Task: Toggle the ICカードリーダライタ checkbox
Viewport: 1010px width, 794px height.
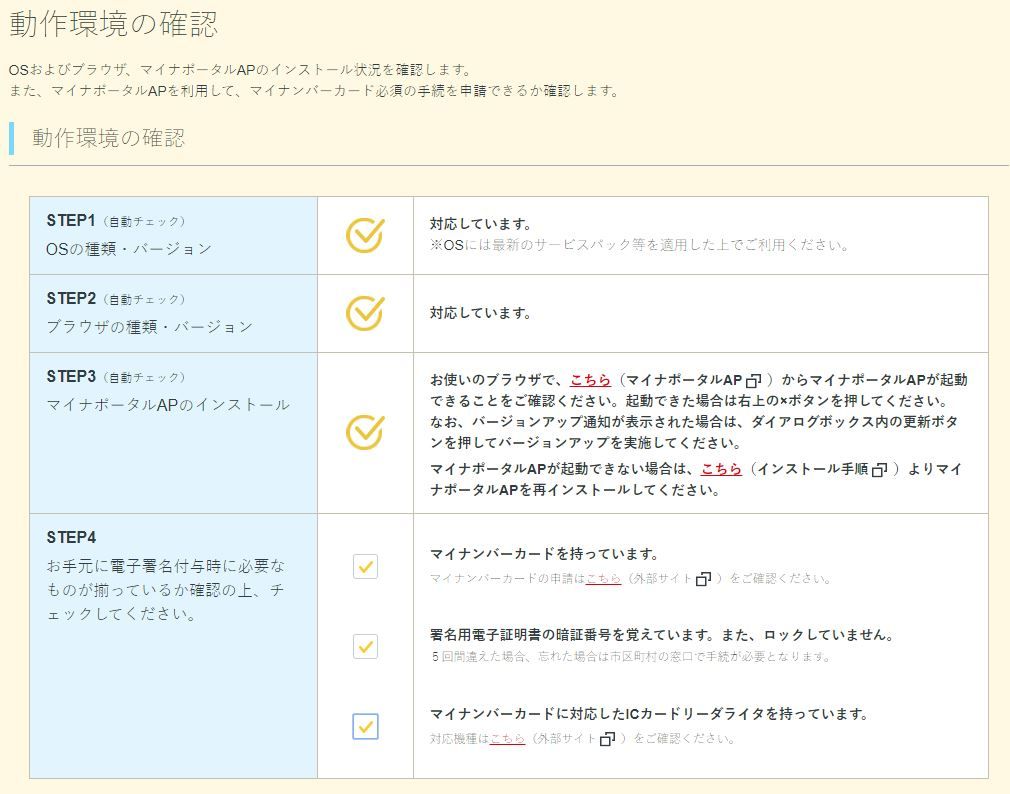Action: [x=365, y=726]
